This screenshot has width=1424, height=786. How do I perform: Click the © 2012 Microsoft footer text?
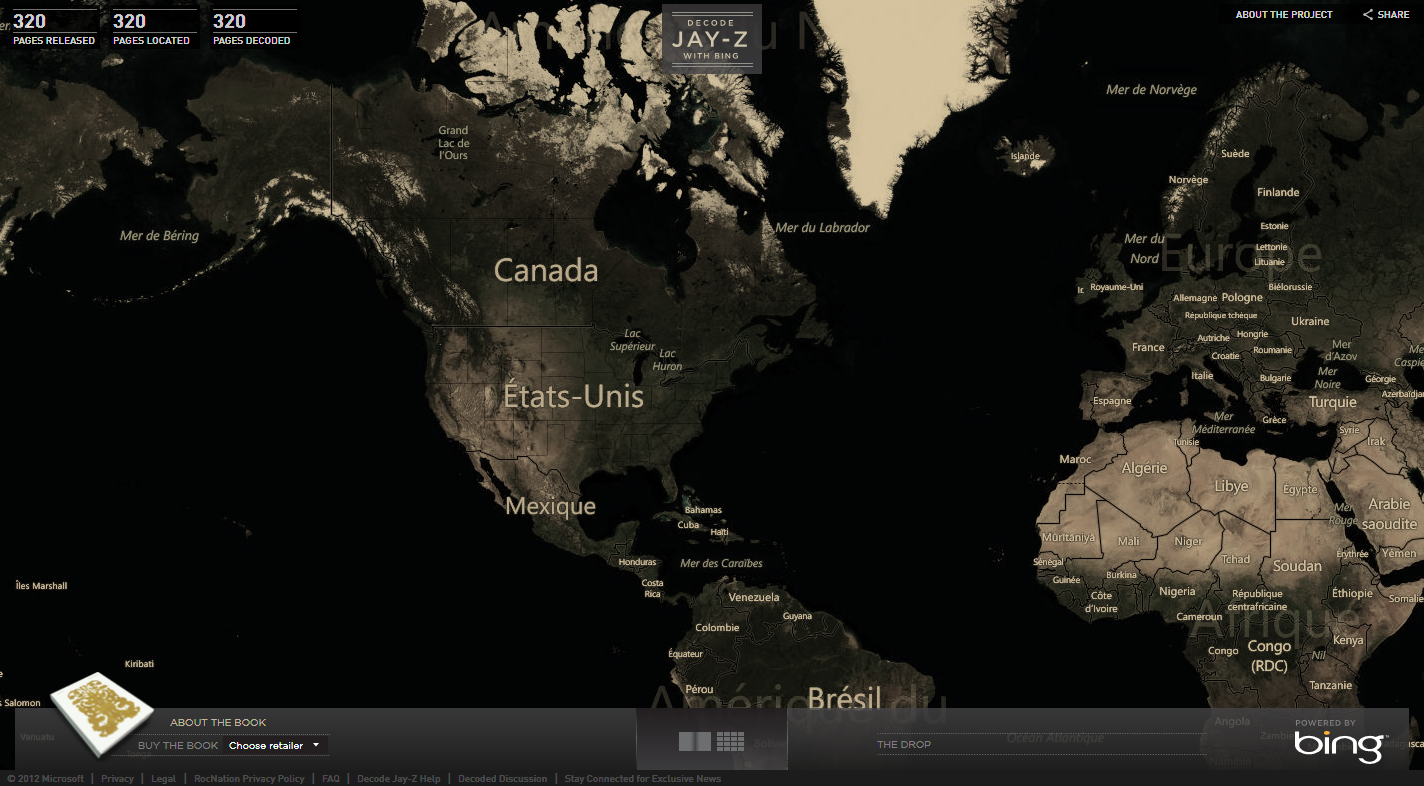[x=45, y=778]
